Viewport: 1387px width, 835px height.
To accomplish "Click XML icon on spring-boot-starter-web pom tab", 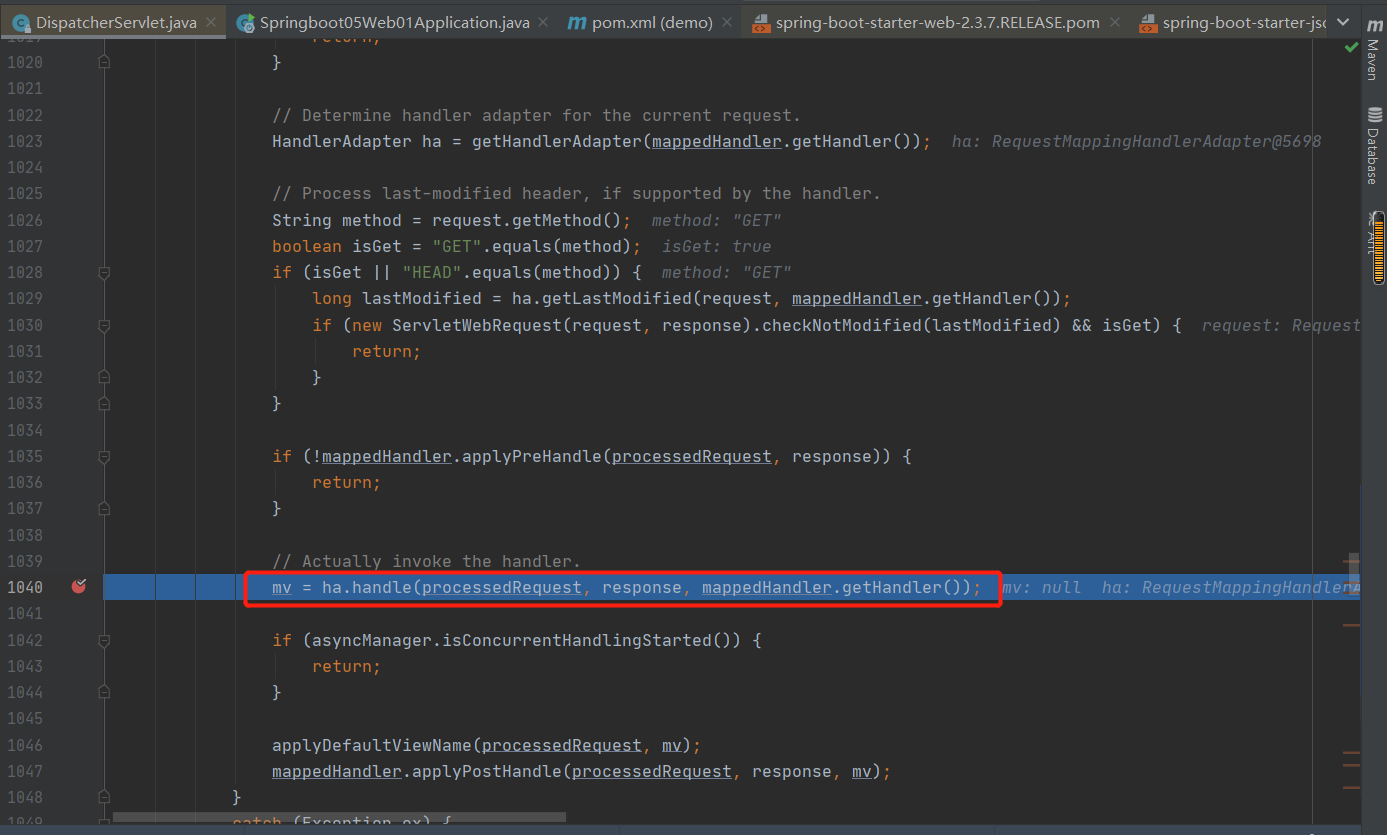I will coord(760,22).
